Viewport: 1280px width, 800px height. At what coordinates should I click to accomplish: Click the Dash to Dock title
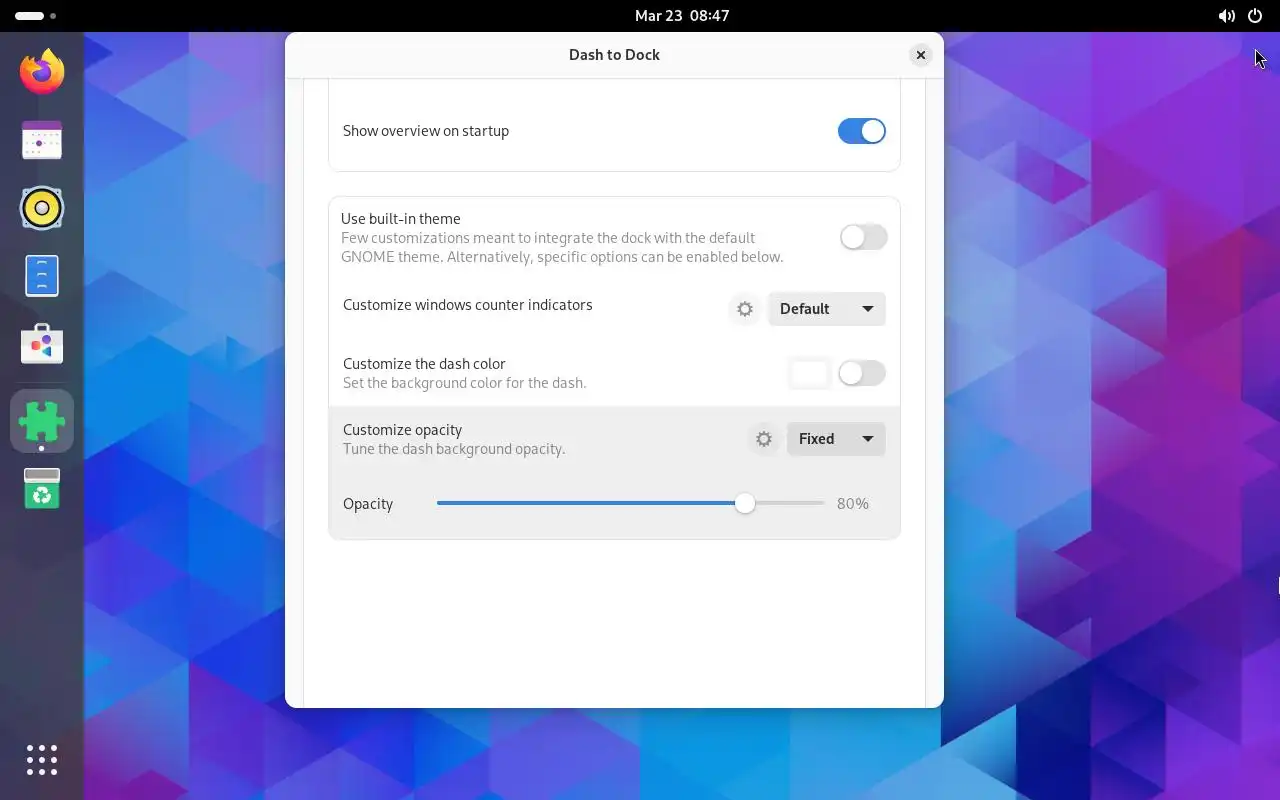tap(614, 55)
